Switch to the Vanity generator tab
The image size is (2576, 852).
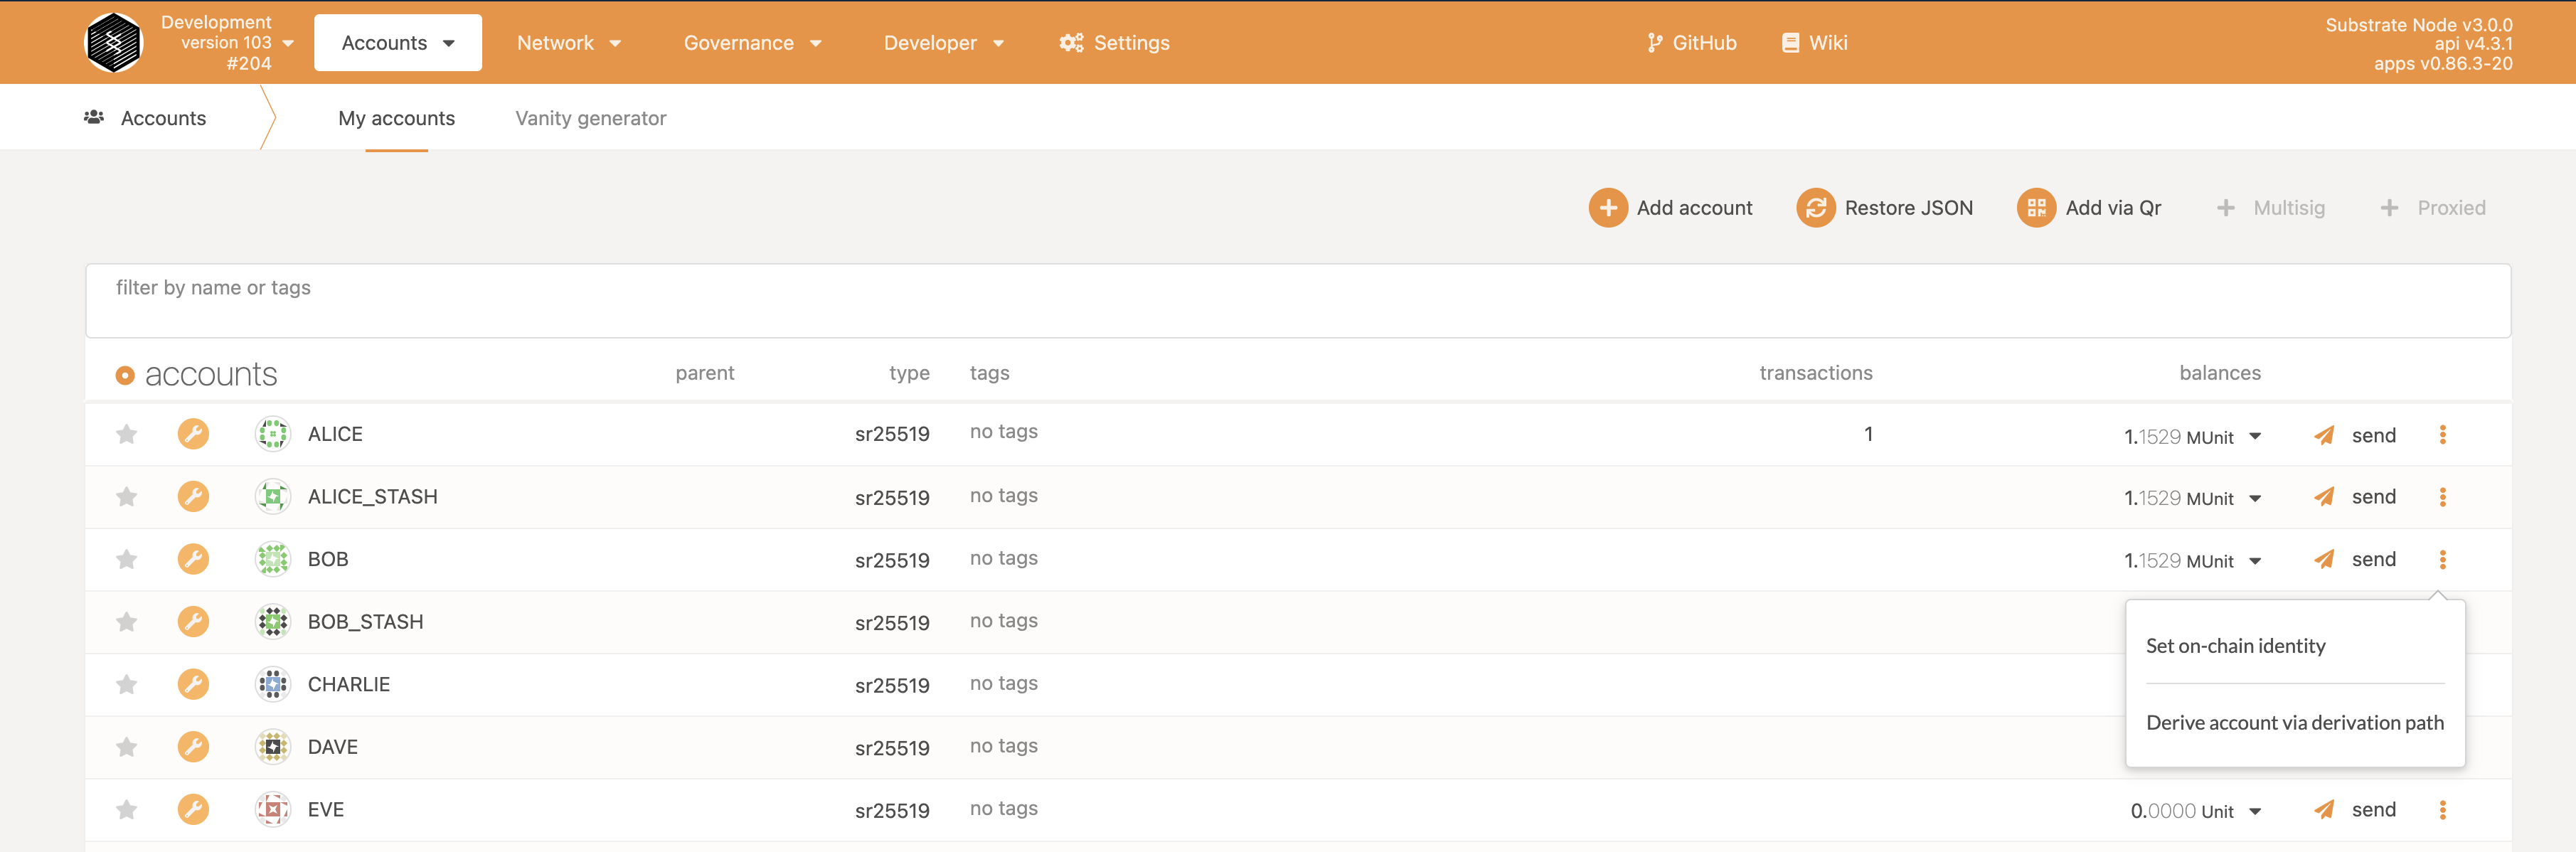(x=590, y=118)
